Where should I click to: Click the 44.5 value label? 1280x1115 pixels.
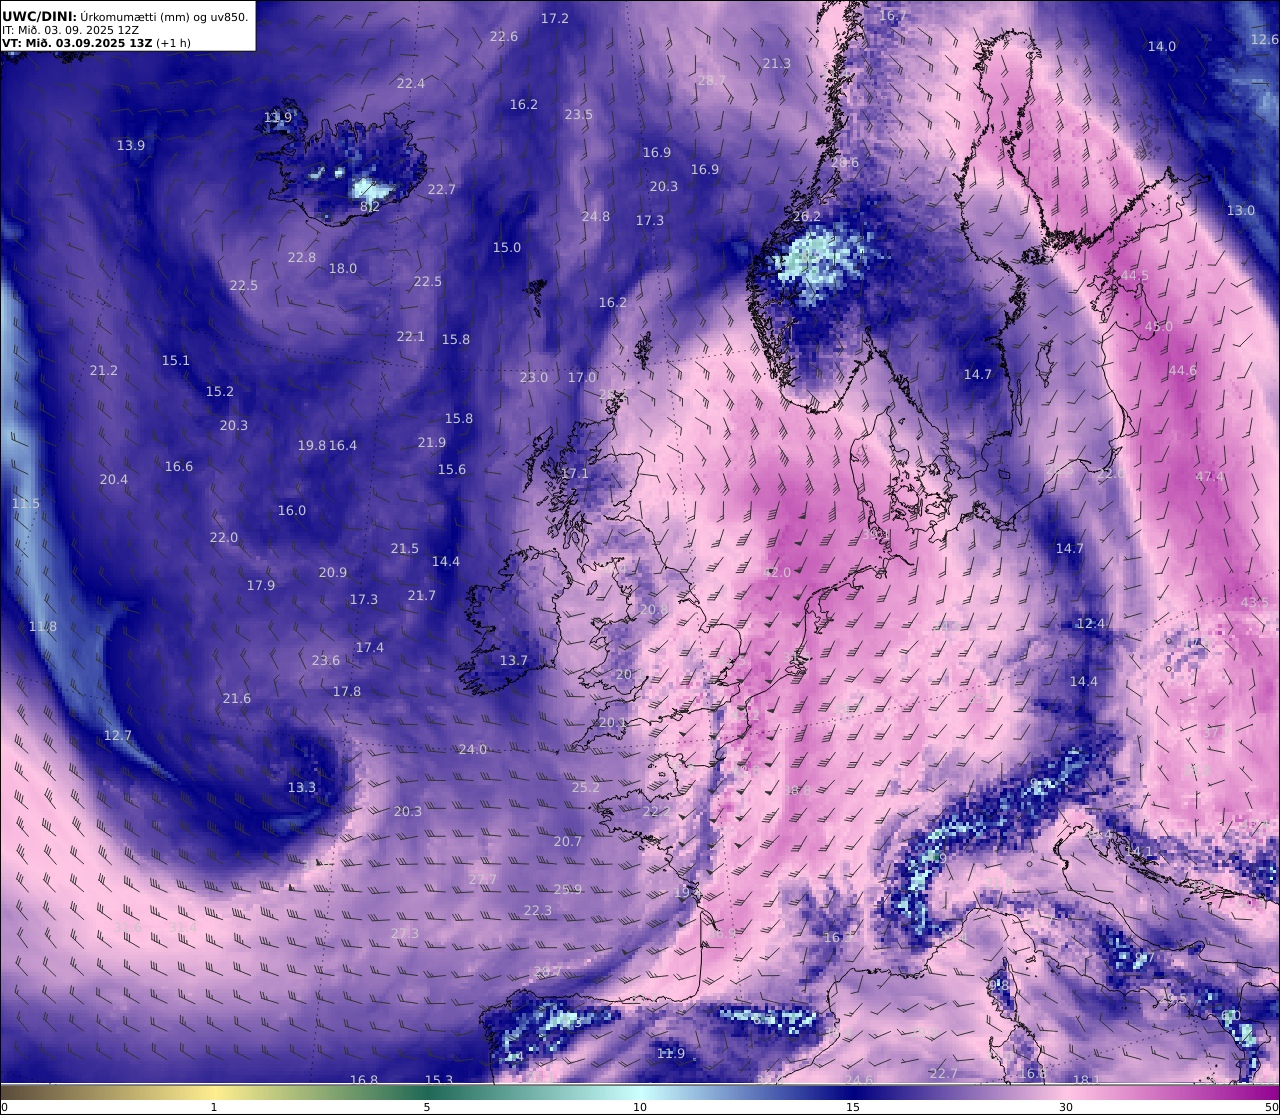coord(1135,275)
